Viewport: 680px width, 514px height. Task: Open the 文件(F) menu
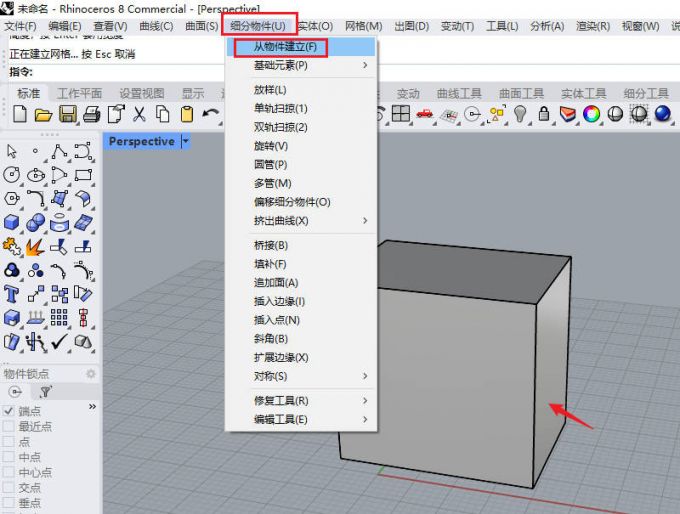pos(20,26)
